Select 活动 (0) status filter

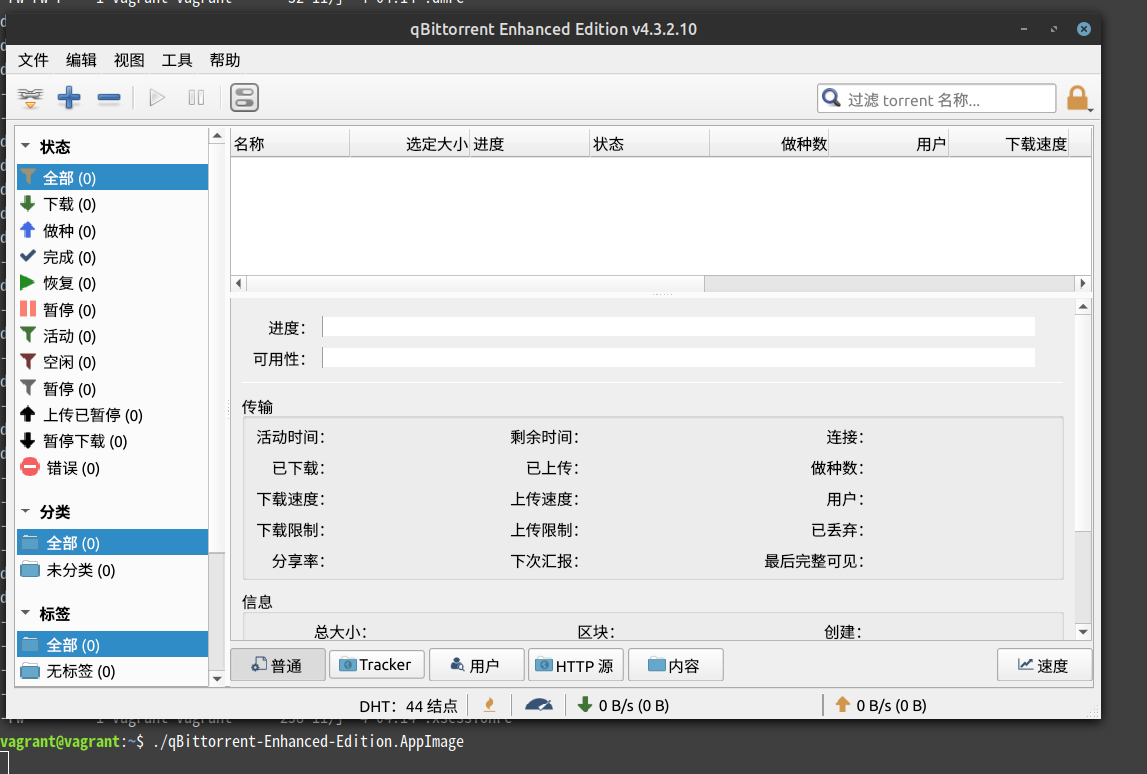pos(113,336)
